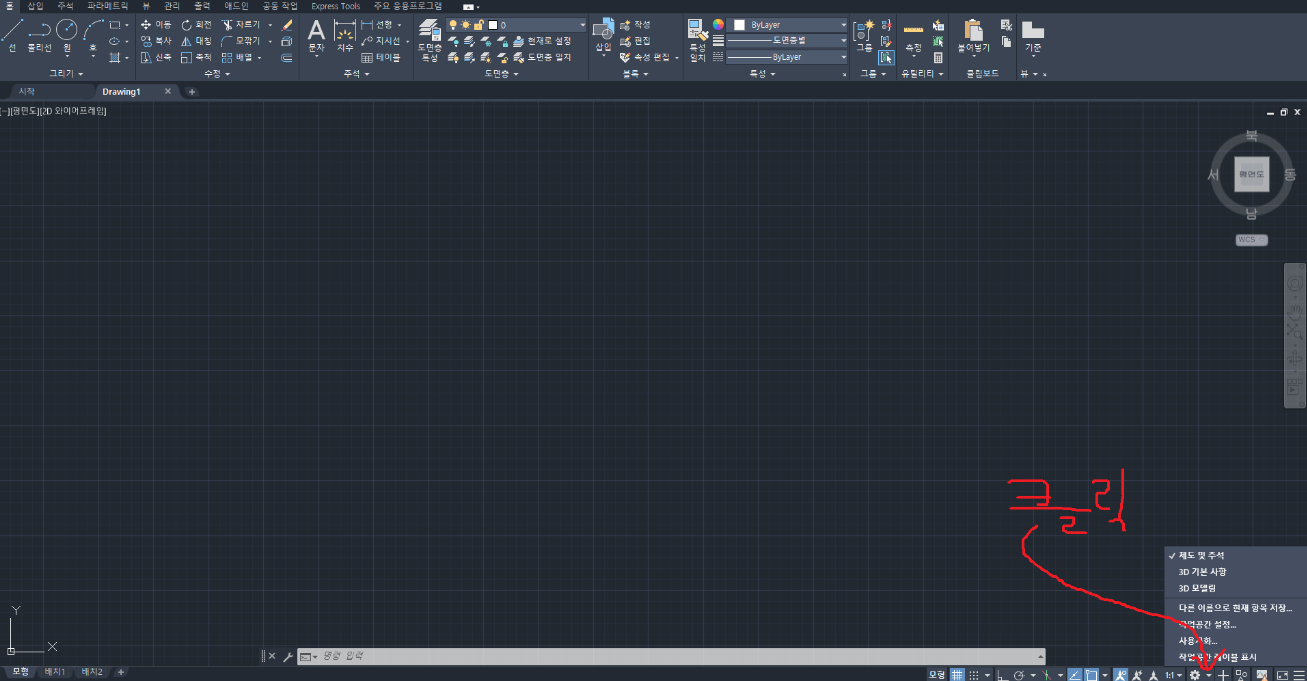Click the Measure (측정) tool
1307x681 pixels.
(913, 36)
